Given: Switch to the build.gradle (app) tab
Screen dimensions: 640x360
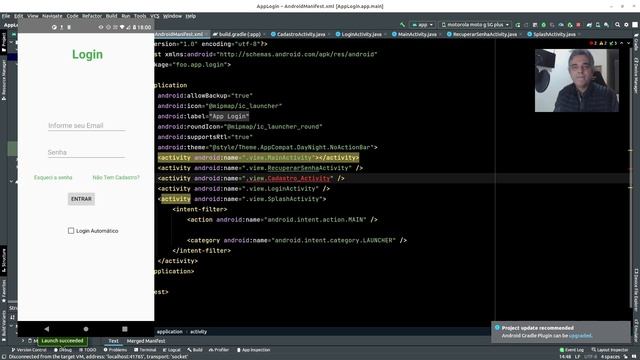Looking at the screenshot, I should click(239, 34).
